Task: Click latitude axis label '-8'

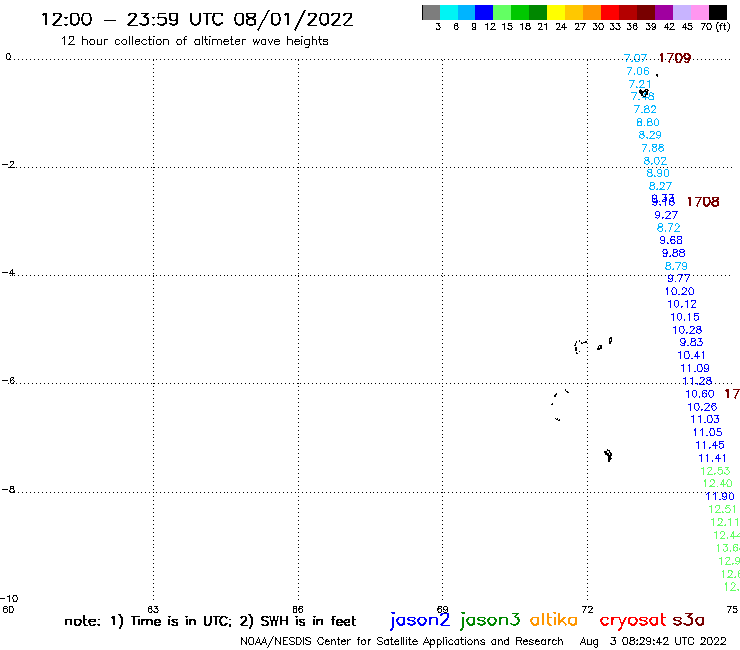Action: [8, 490]
